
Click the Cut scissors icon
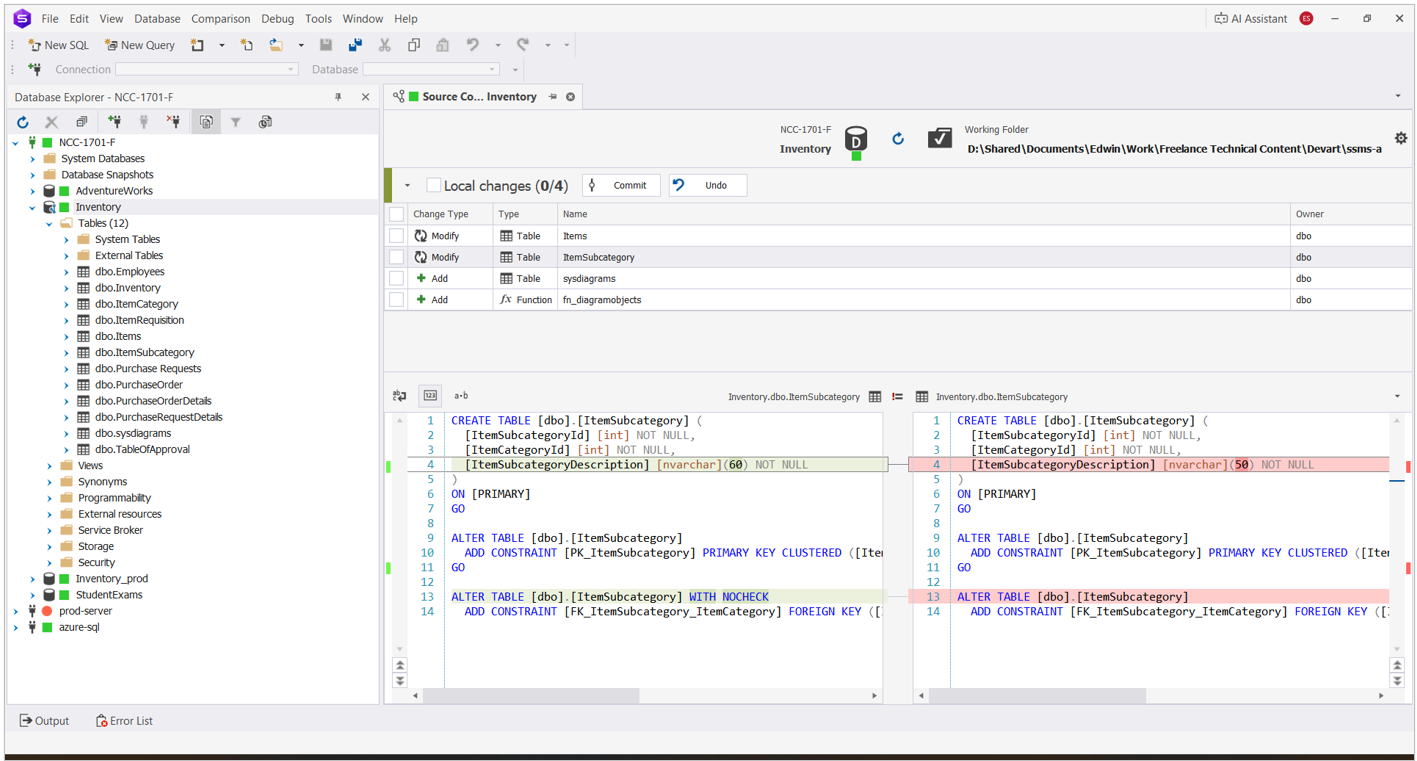[385, 45]
